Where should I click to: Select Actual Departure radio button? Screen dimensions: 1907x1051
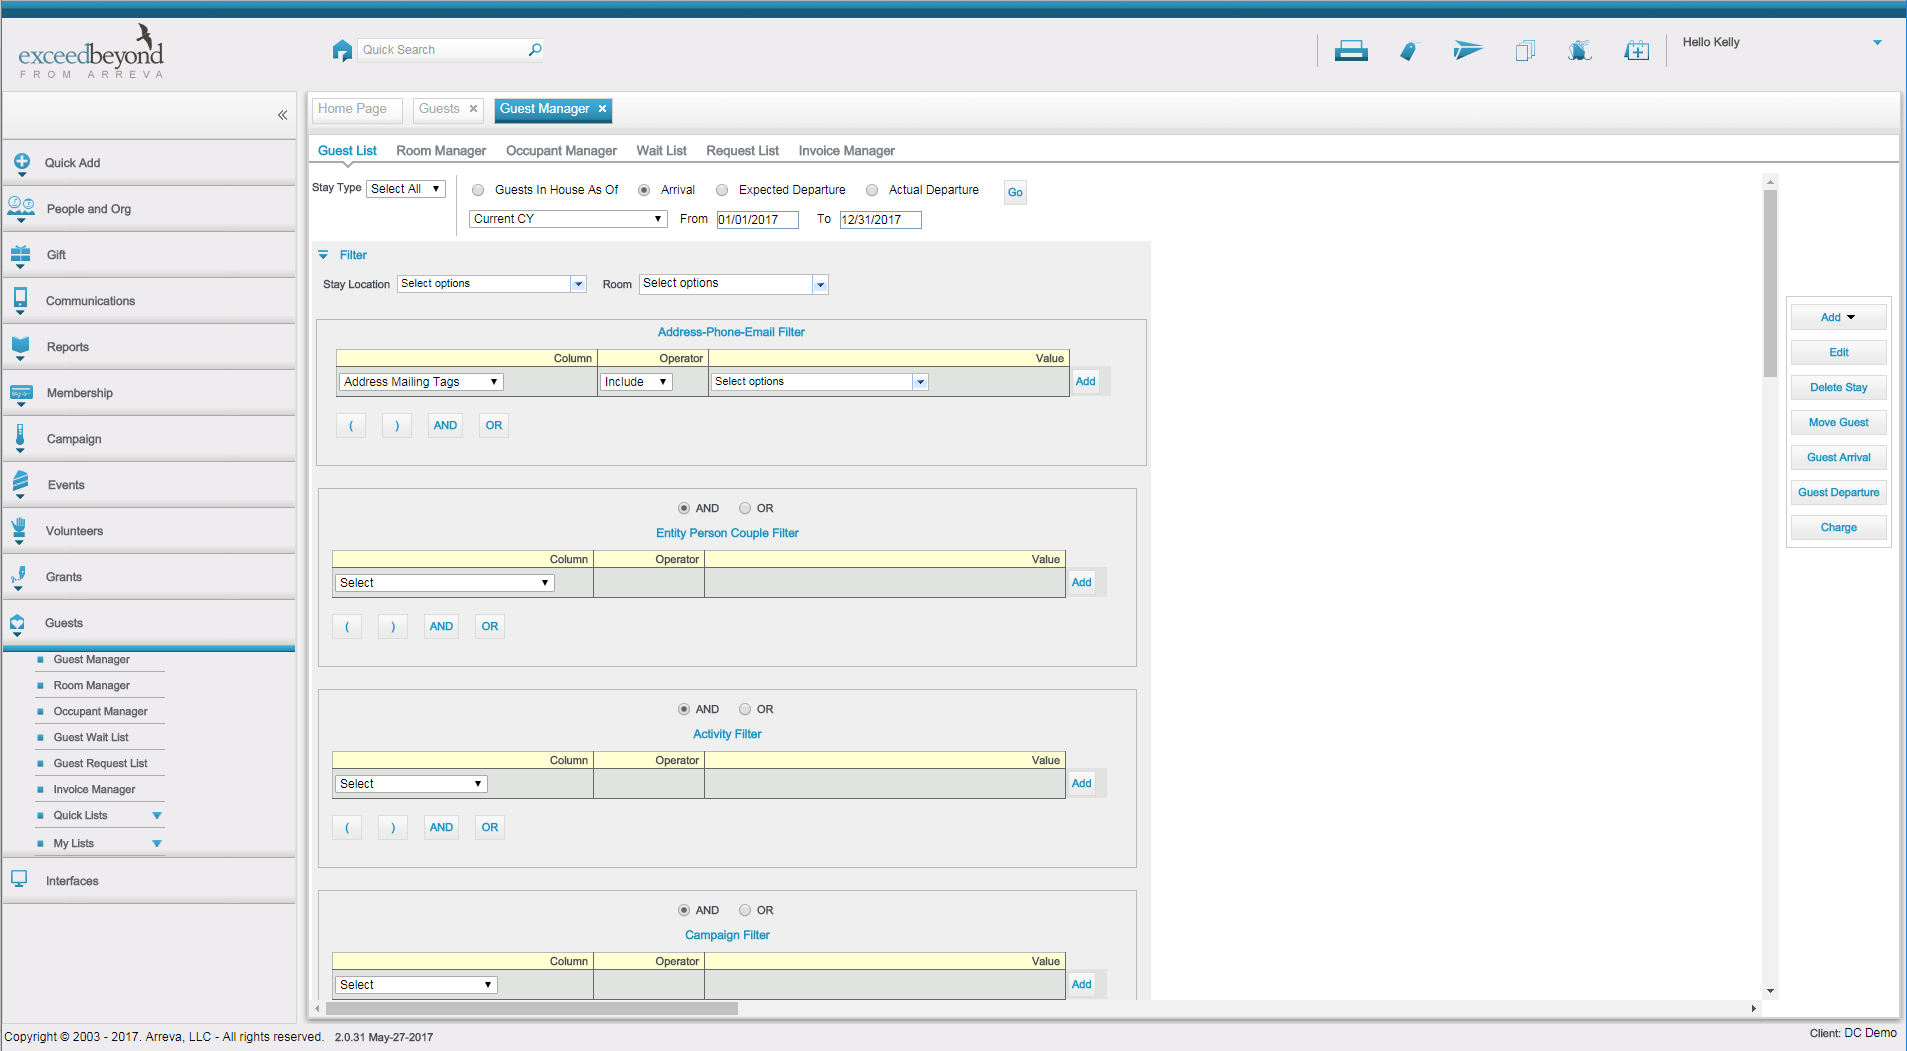pos(872,190)
